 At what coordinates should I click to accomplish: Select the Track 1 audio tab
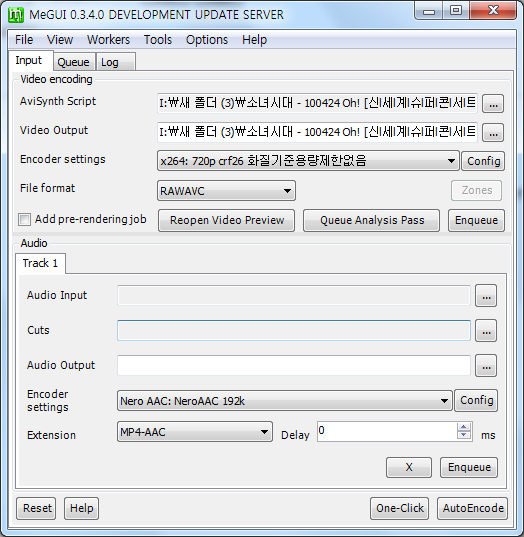click(x=40, y=263)
